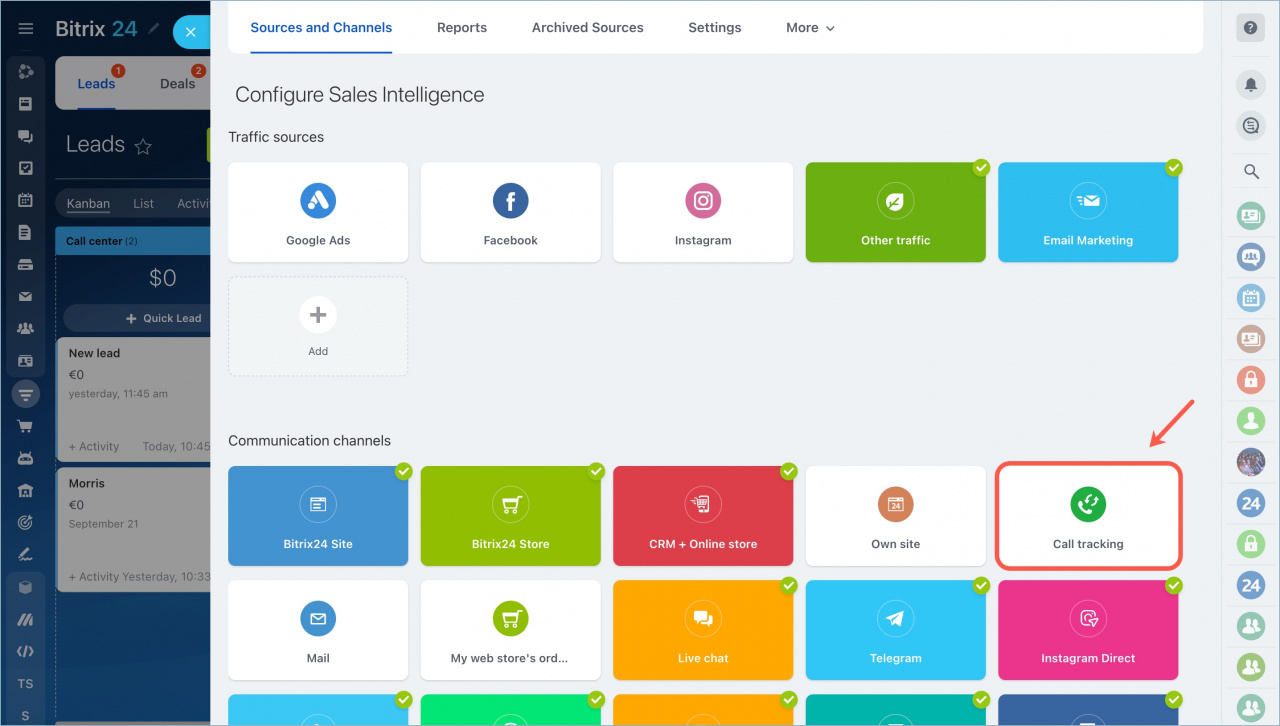
Task: Switch to Sources and Channels tab
Action: pyautogui.click(x=321, y=28)
